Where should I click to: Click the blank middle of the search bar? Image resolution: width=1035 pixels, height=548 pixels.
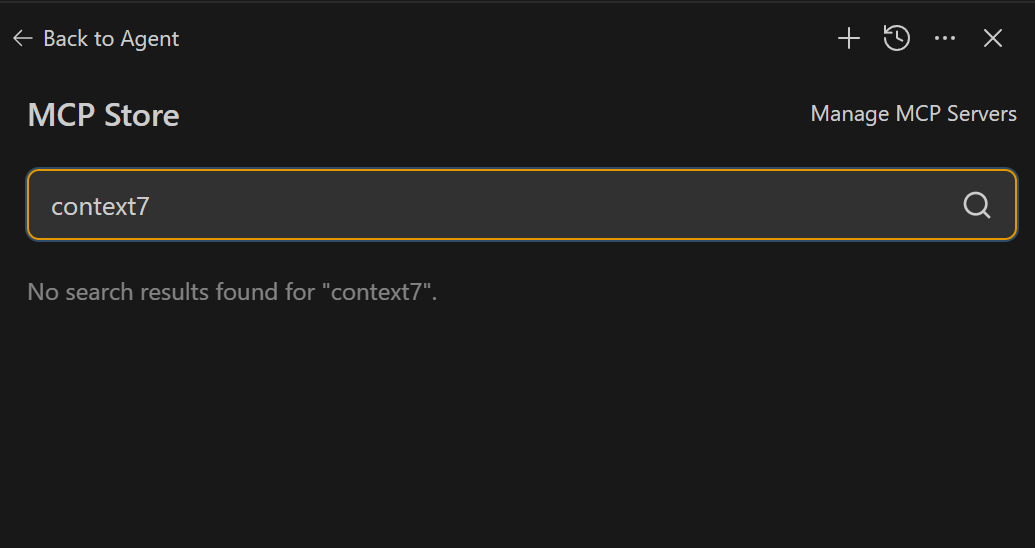(550, 205)
